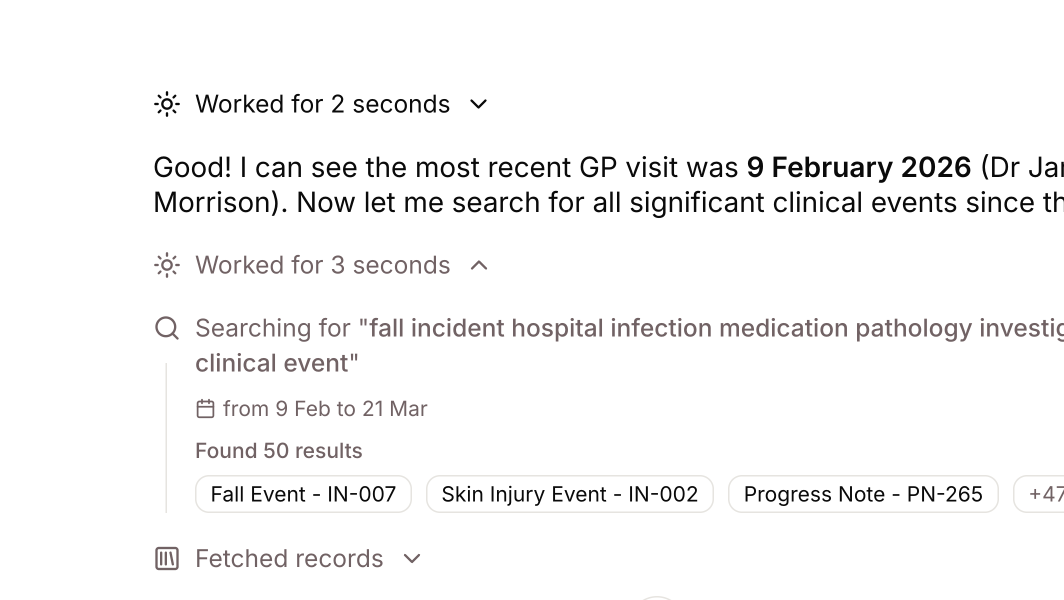Image resolution: width=1064 pixels, height=600 pixels.
Task: Expand the Fetched records chevron
Action: (x=412, y=559)
